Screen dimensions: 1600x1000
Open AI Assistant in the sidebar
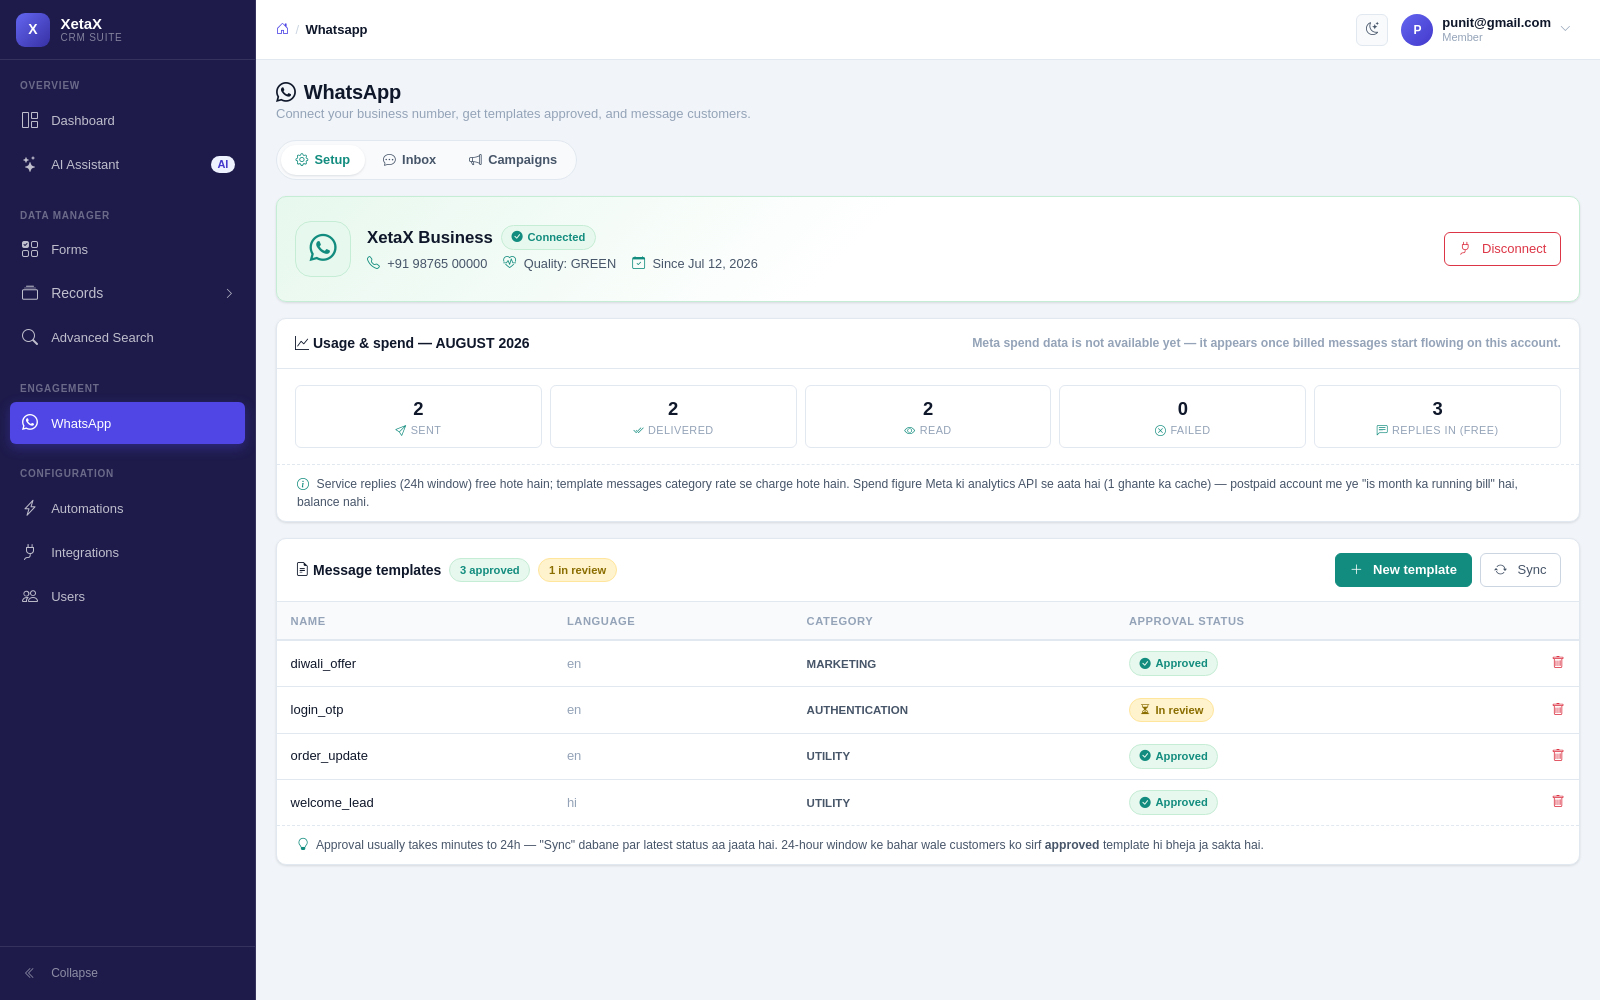(x=127, y=164)
